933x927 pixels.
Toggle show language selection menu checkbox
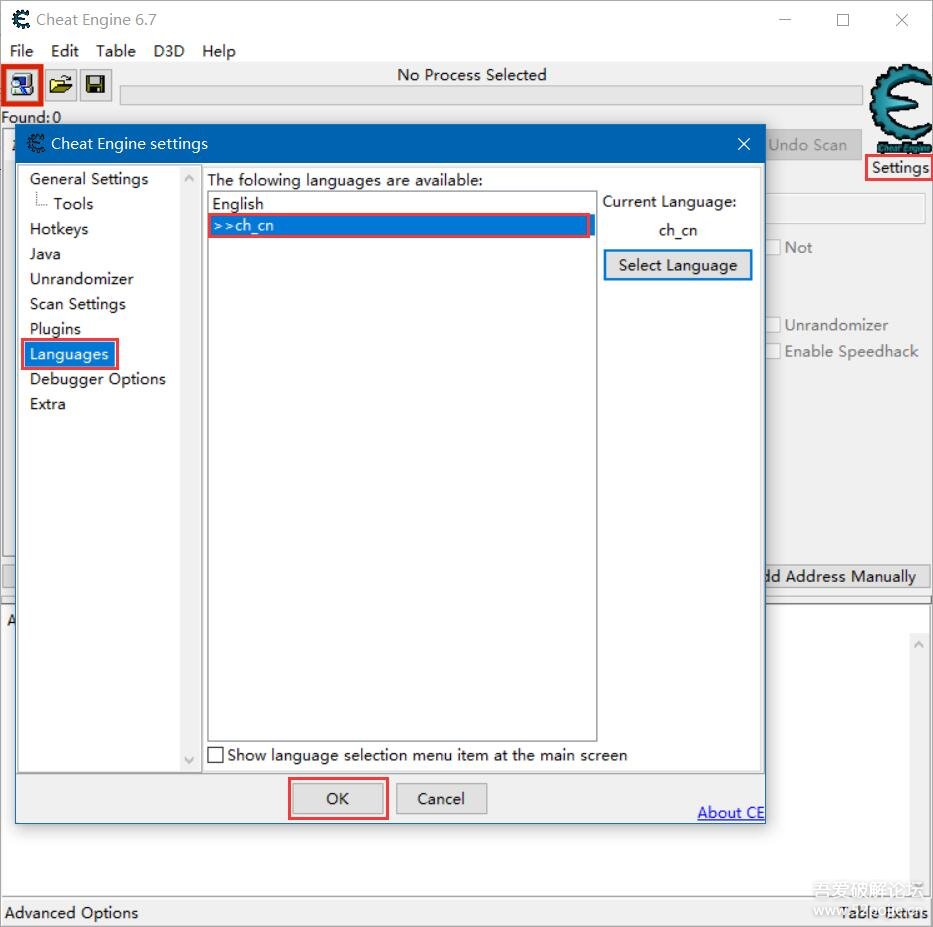coord(215,755)
